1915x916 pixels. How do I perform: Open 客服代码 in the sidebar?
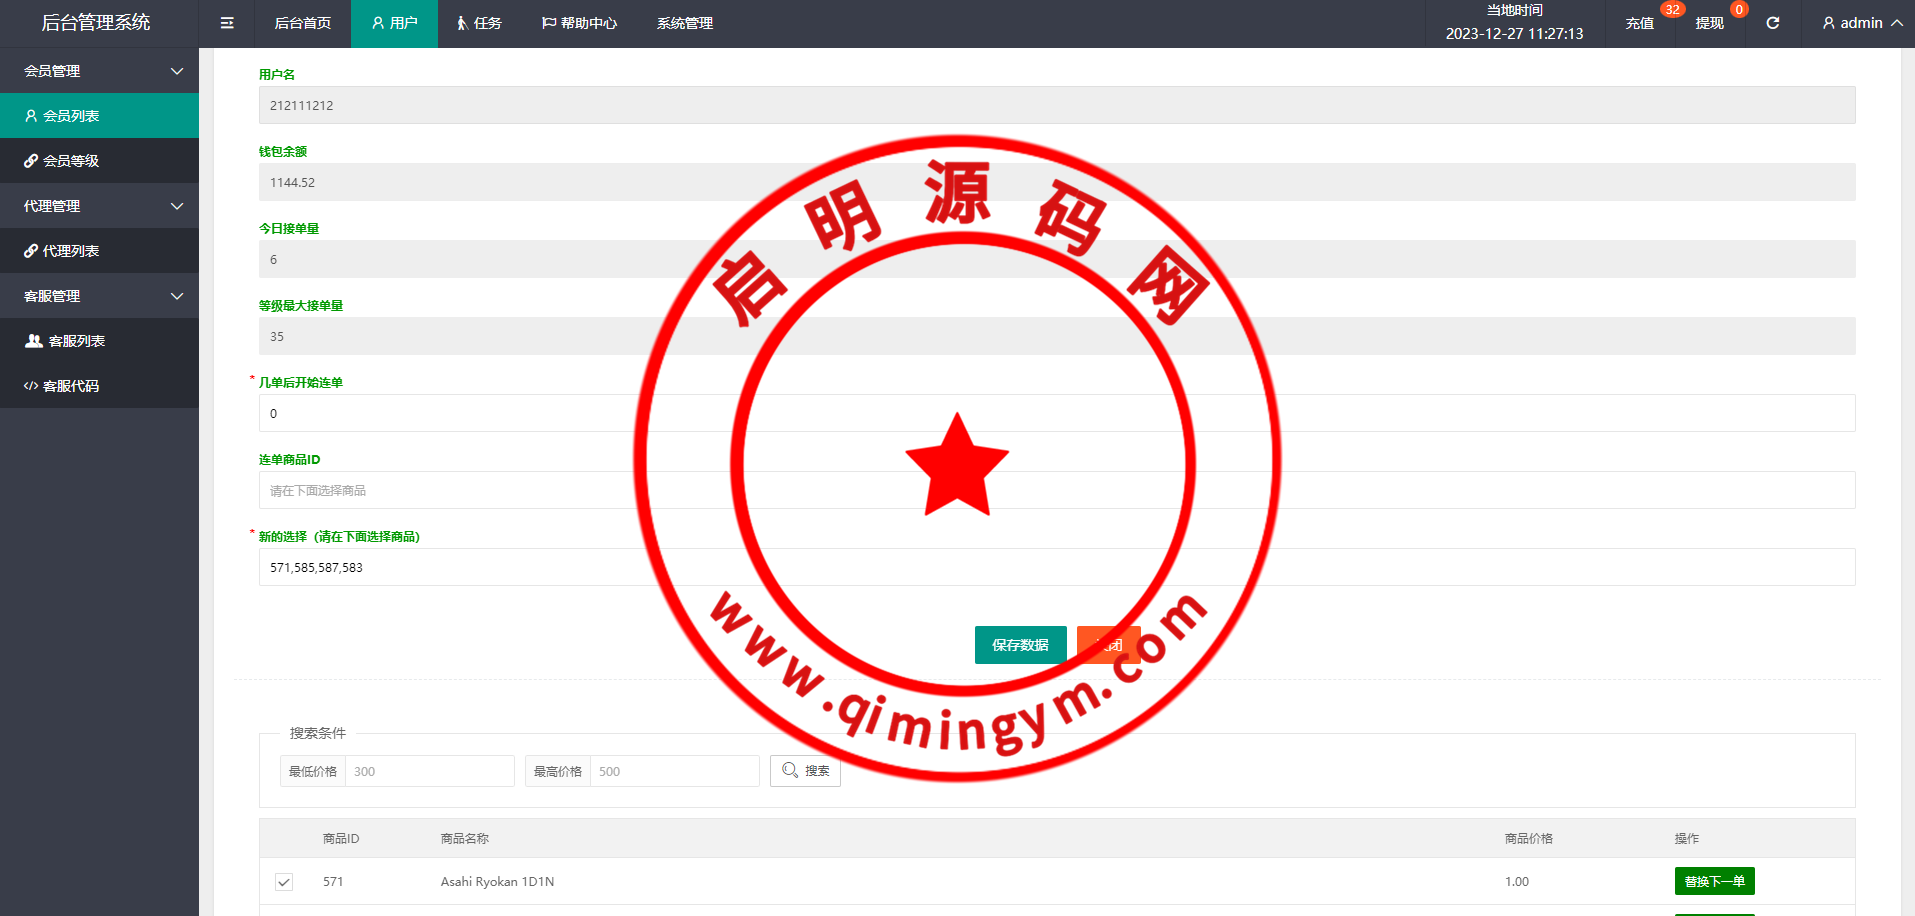pos(70,386)
